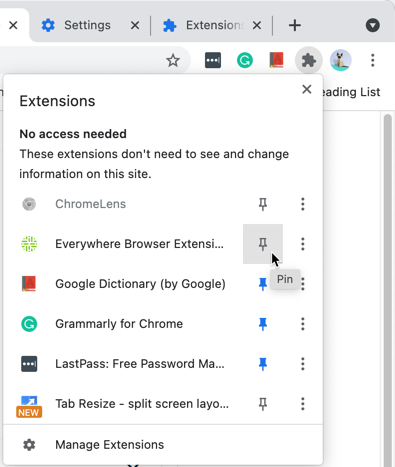Screen dimensions: 395x467
Task: Pin the Everywhere Browser Extension
Action: click(x=263, y=244)
